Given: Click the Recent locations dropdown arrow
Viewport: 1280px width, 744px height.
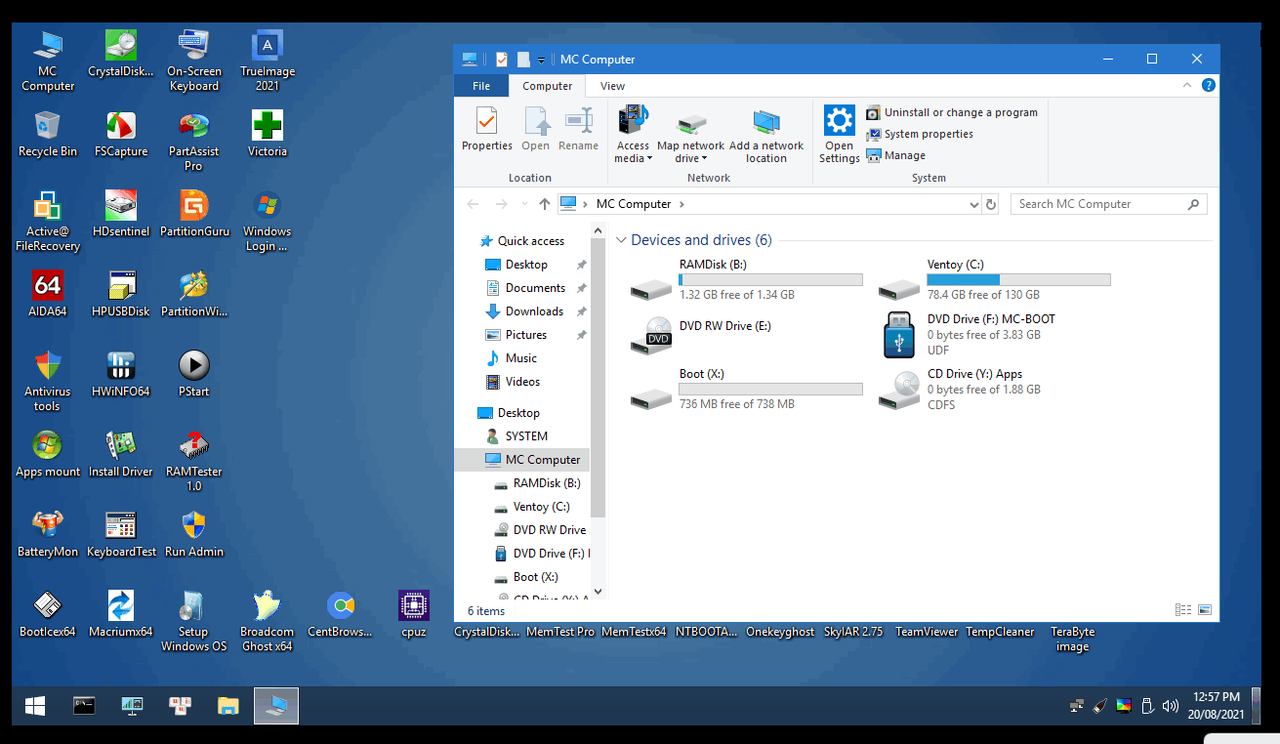Looking at the screenshot, I should point(523,204).
